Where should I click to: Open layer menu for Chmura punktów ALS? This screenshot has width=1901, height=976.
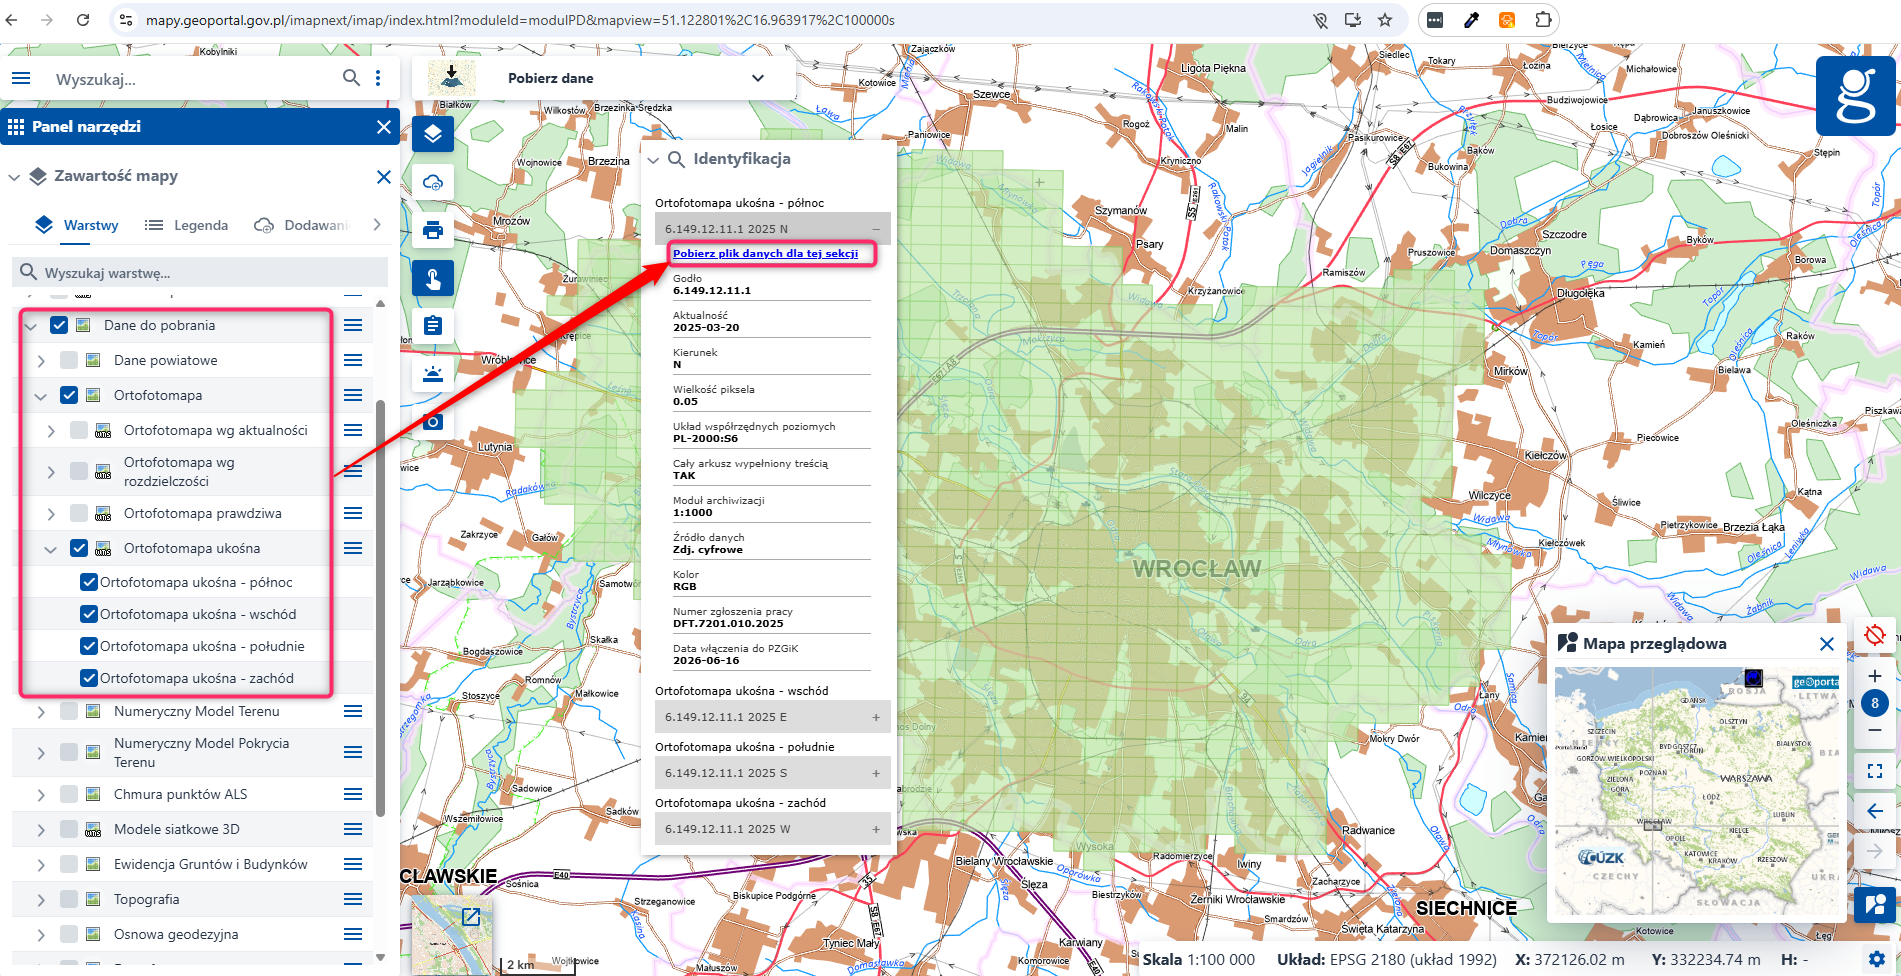[353, 794]
